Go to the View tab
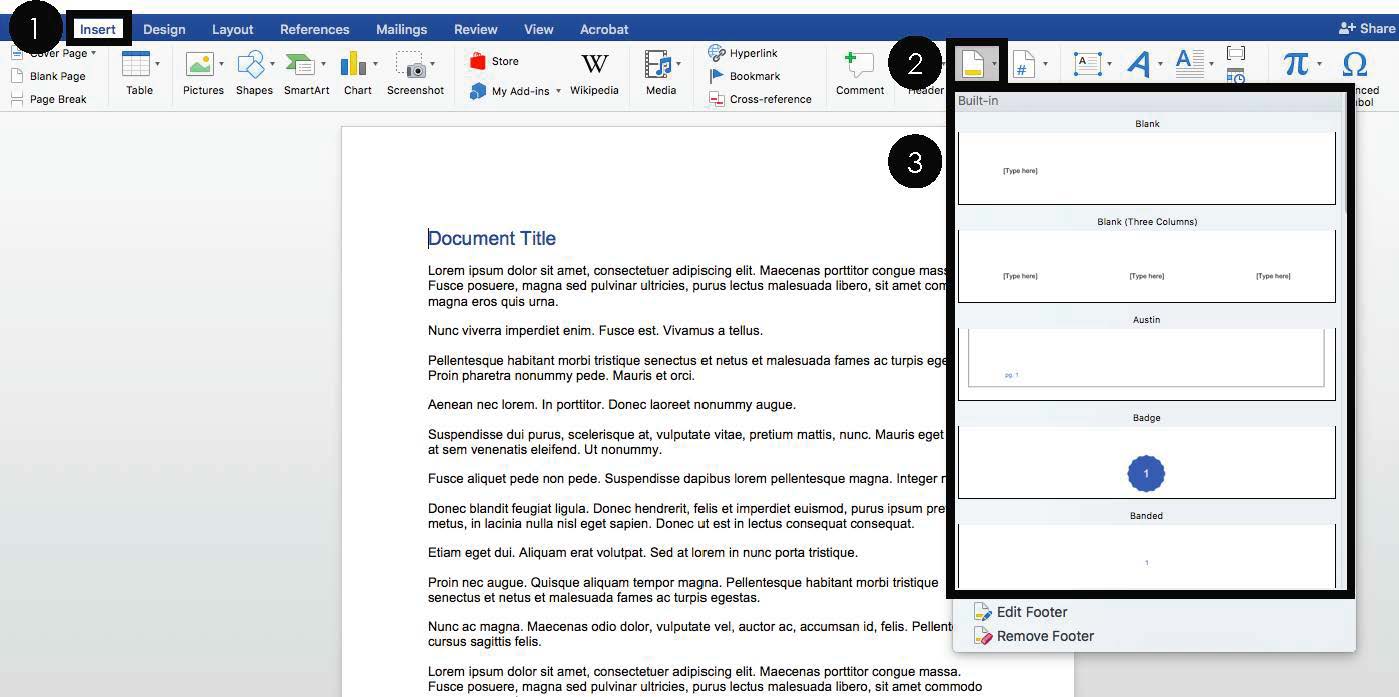1399x697 pixels. pyautogui.click(x=539, y=29)
